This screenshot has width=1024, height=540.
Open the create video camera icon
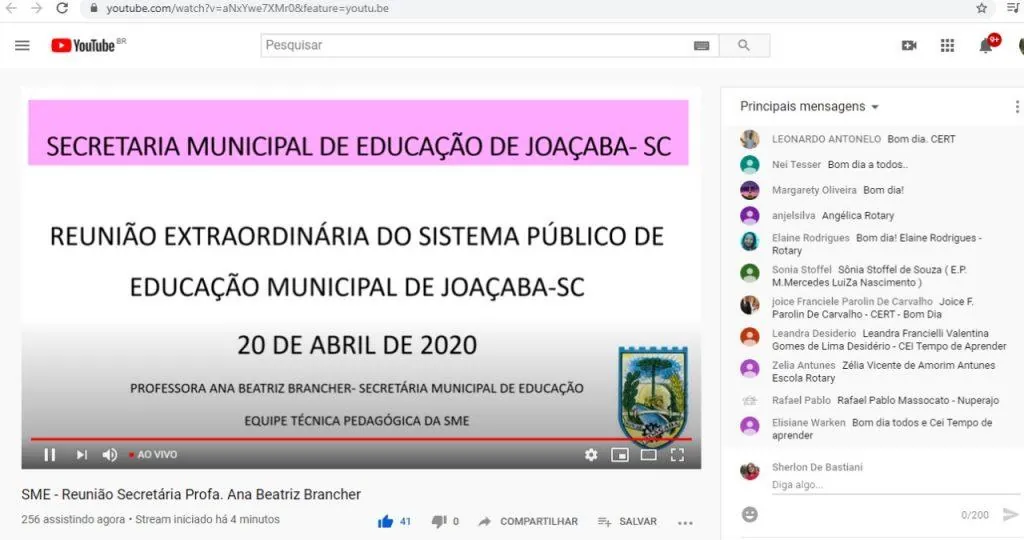(909, 45)
